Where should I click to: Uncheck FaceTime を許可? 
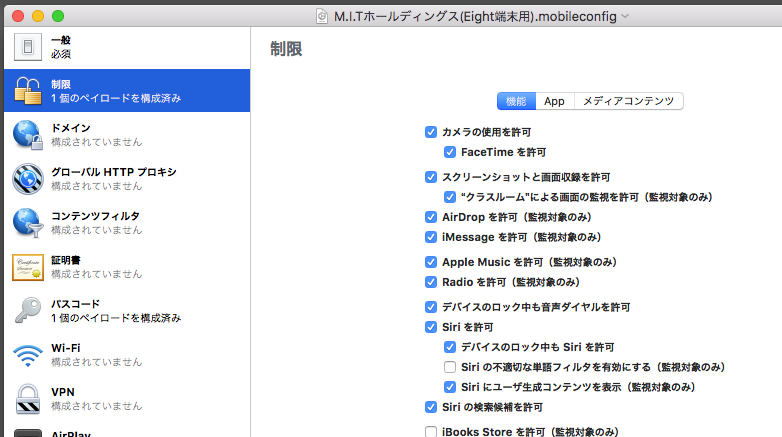pyautogui.click(x=450, y=152)
